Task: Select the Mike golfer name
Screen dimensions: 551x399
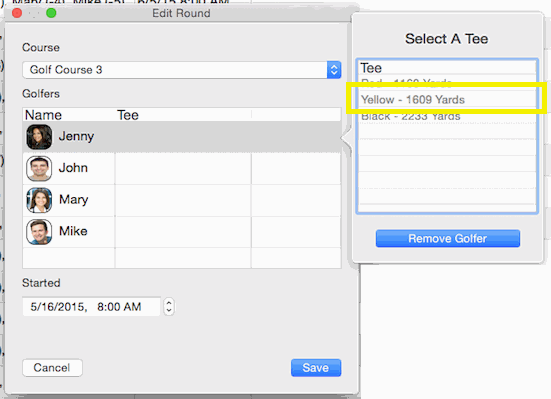Action: click(73, 231)
